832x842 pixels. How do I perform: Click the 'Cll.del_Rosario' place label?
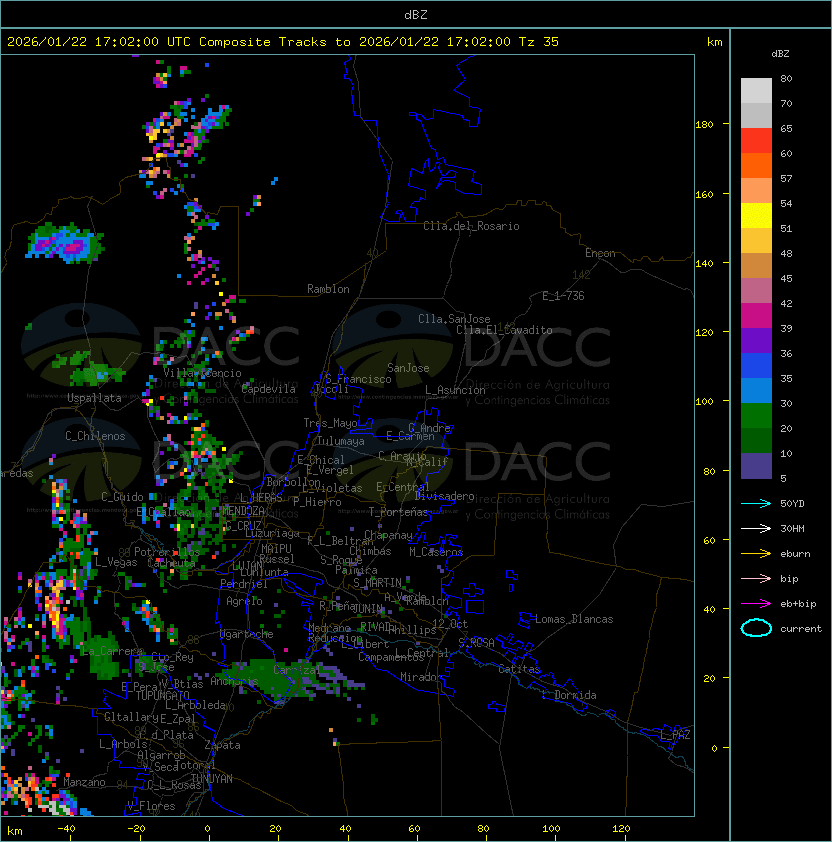coord(471,226)
